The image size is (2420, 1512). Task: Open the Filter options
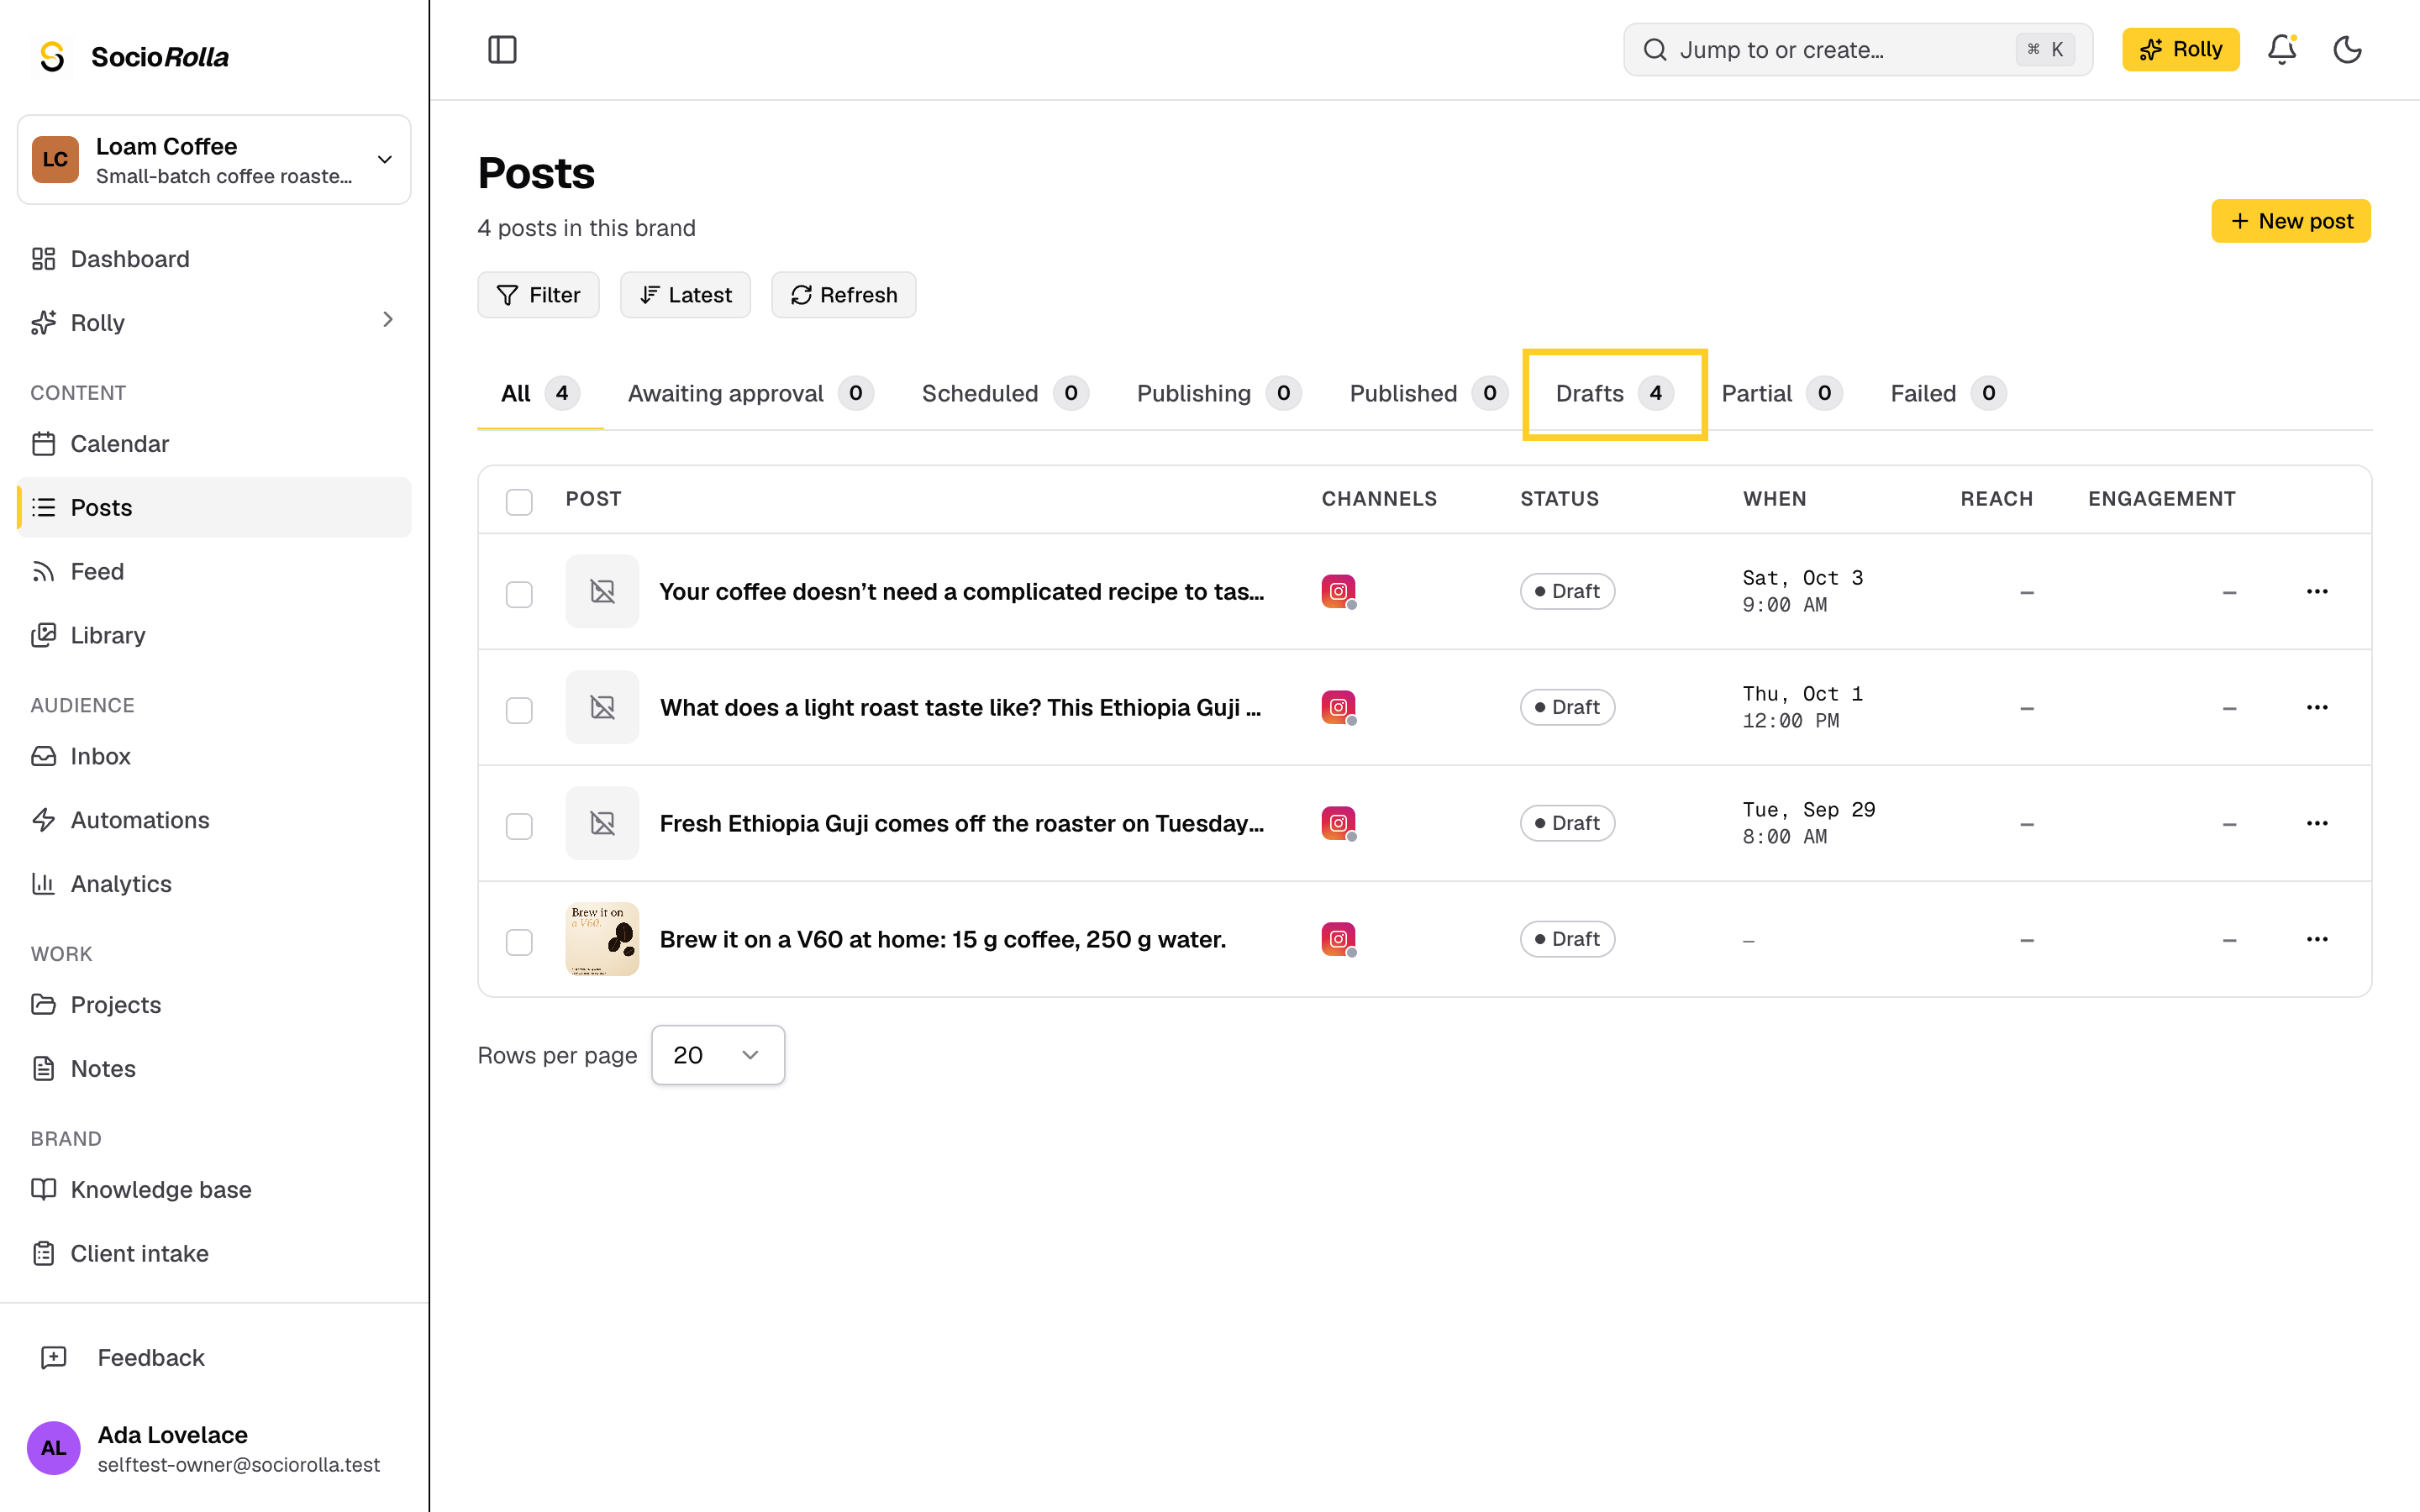[x=538, y=295]
